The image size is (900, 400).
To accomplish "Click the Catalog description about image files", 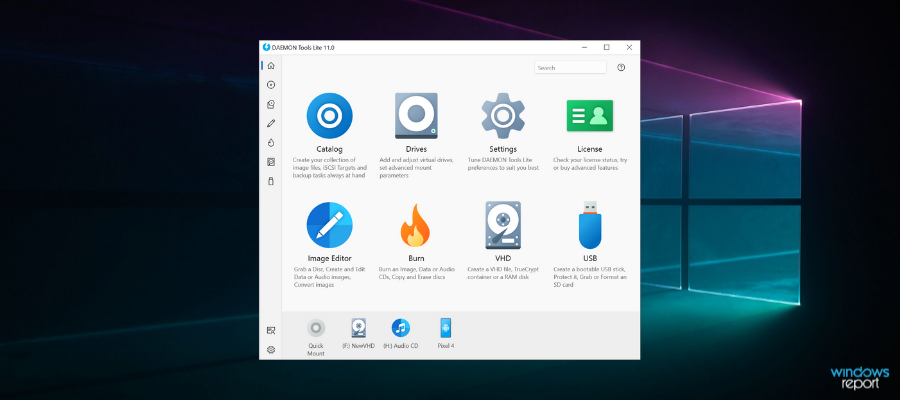I will tap(329, 168).
